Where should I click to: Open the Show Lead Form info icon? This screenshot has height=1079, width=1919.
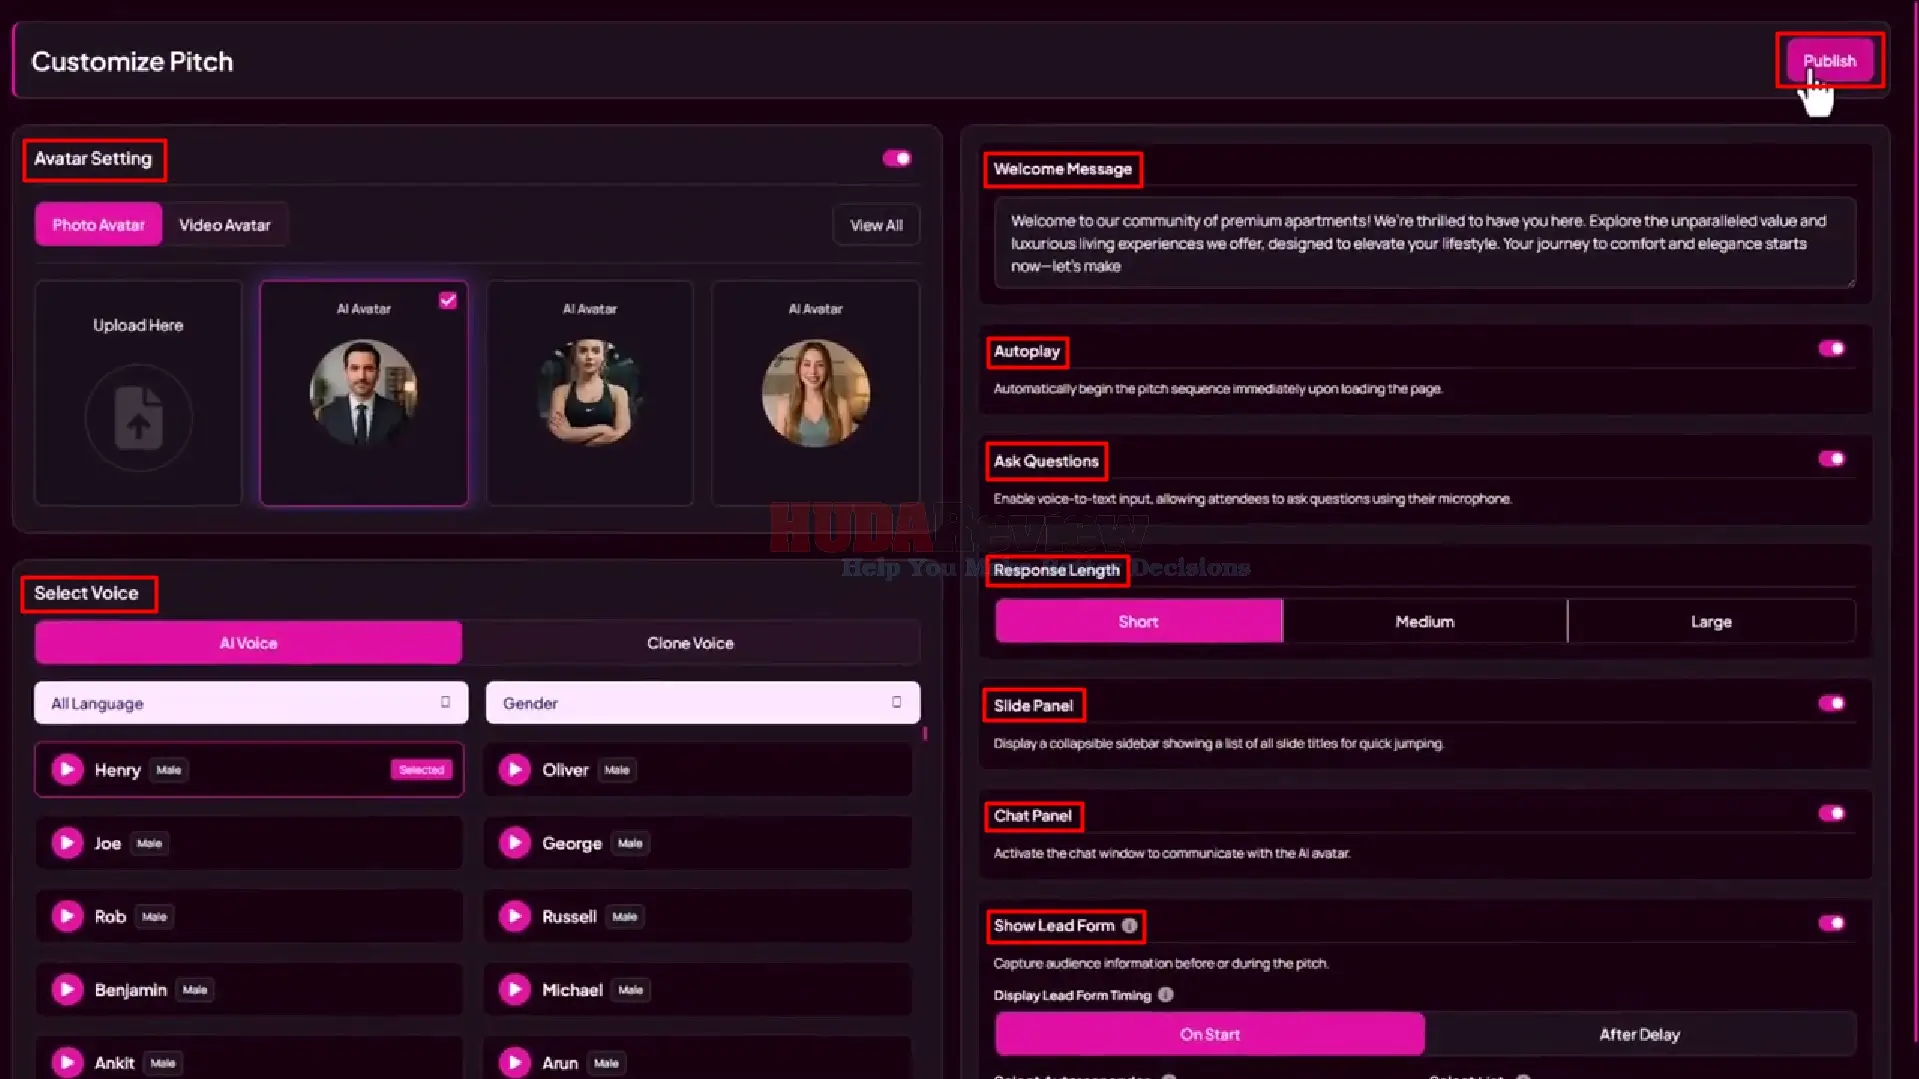pyautogui.click(x=1129, y=925)
